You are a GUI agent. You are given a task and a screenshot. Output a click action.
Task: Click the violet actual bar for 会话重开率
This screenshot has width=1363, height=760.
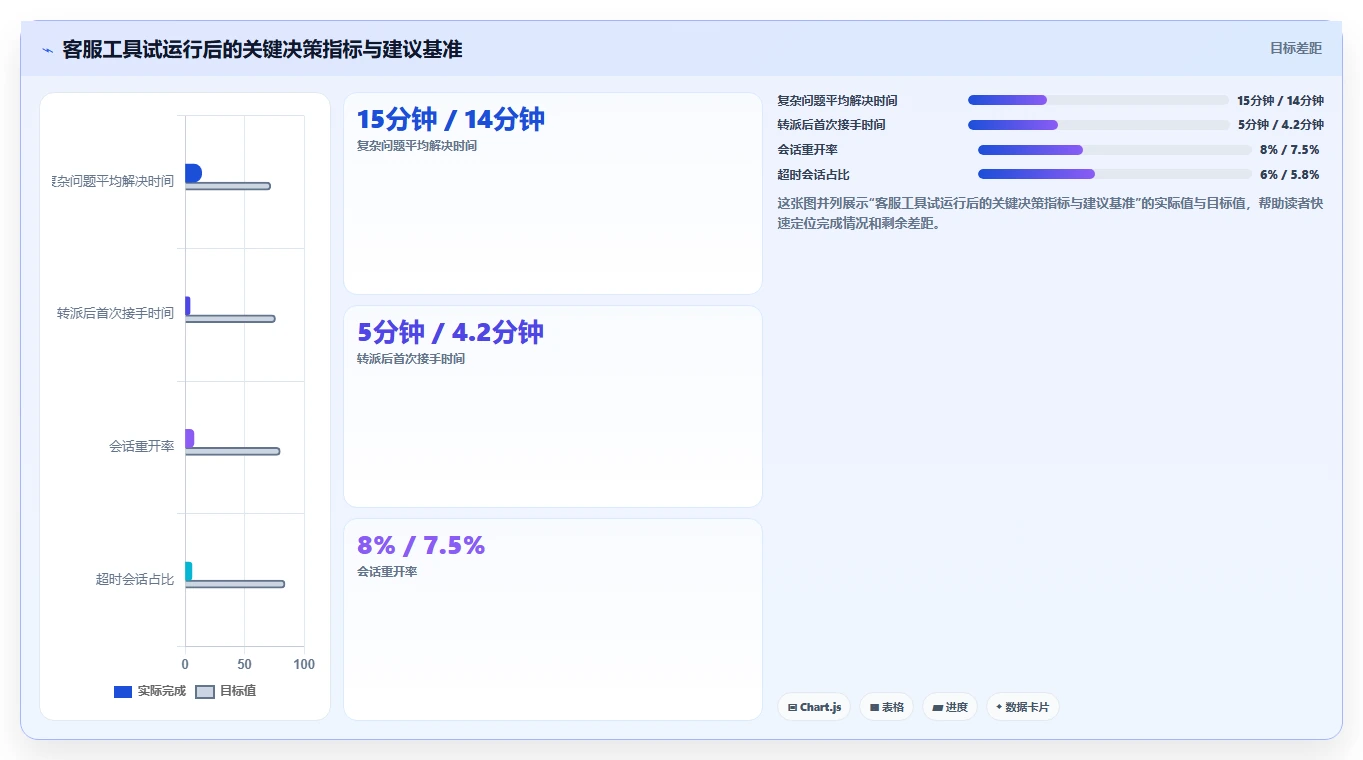click(x=189, y=439)
